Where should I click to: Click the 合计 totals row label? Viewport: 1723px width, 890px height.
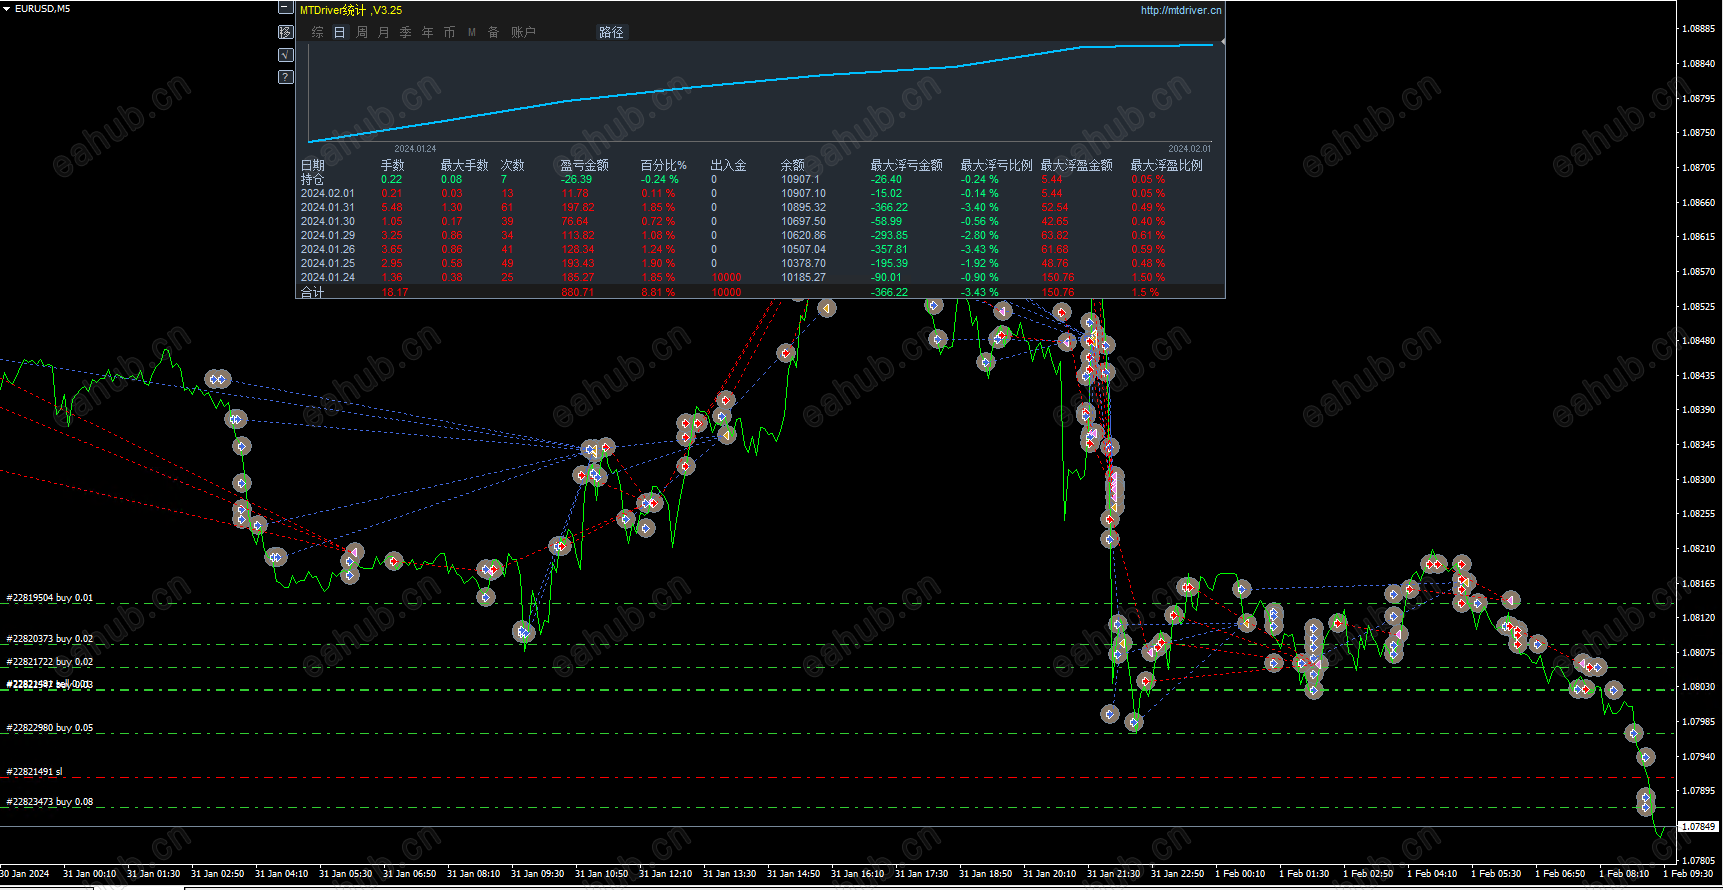point(313,292)
